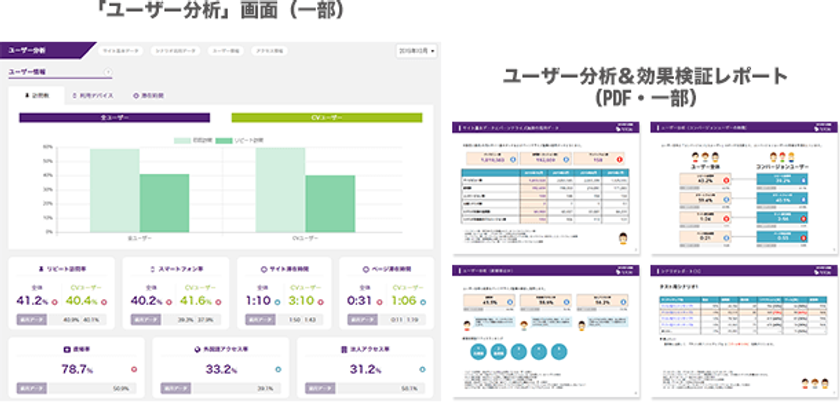840x403 pixels.
Task: Click the blue circle next to 31.2%
Action: [423, 370]
